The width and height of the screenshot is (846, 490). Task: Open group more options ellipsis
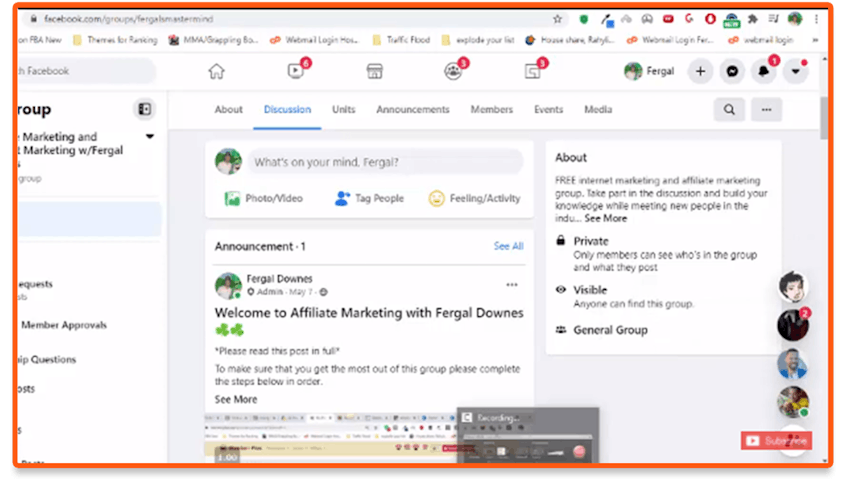click(766, 110)
